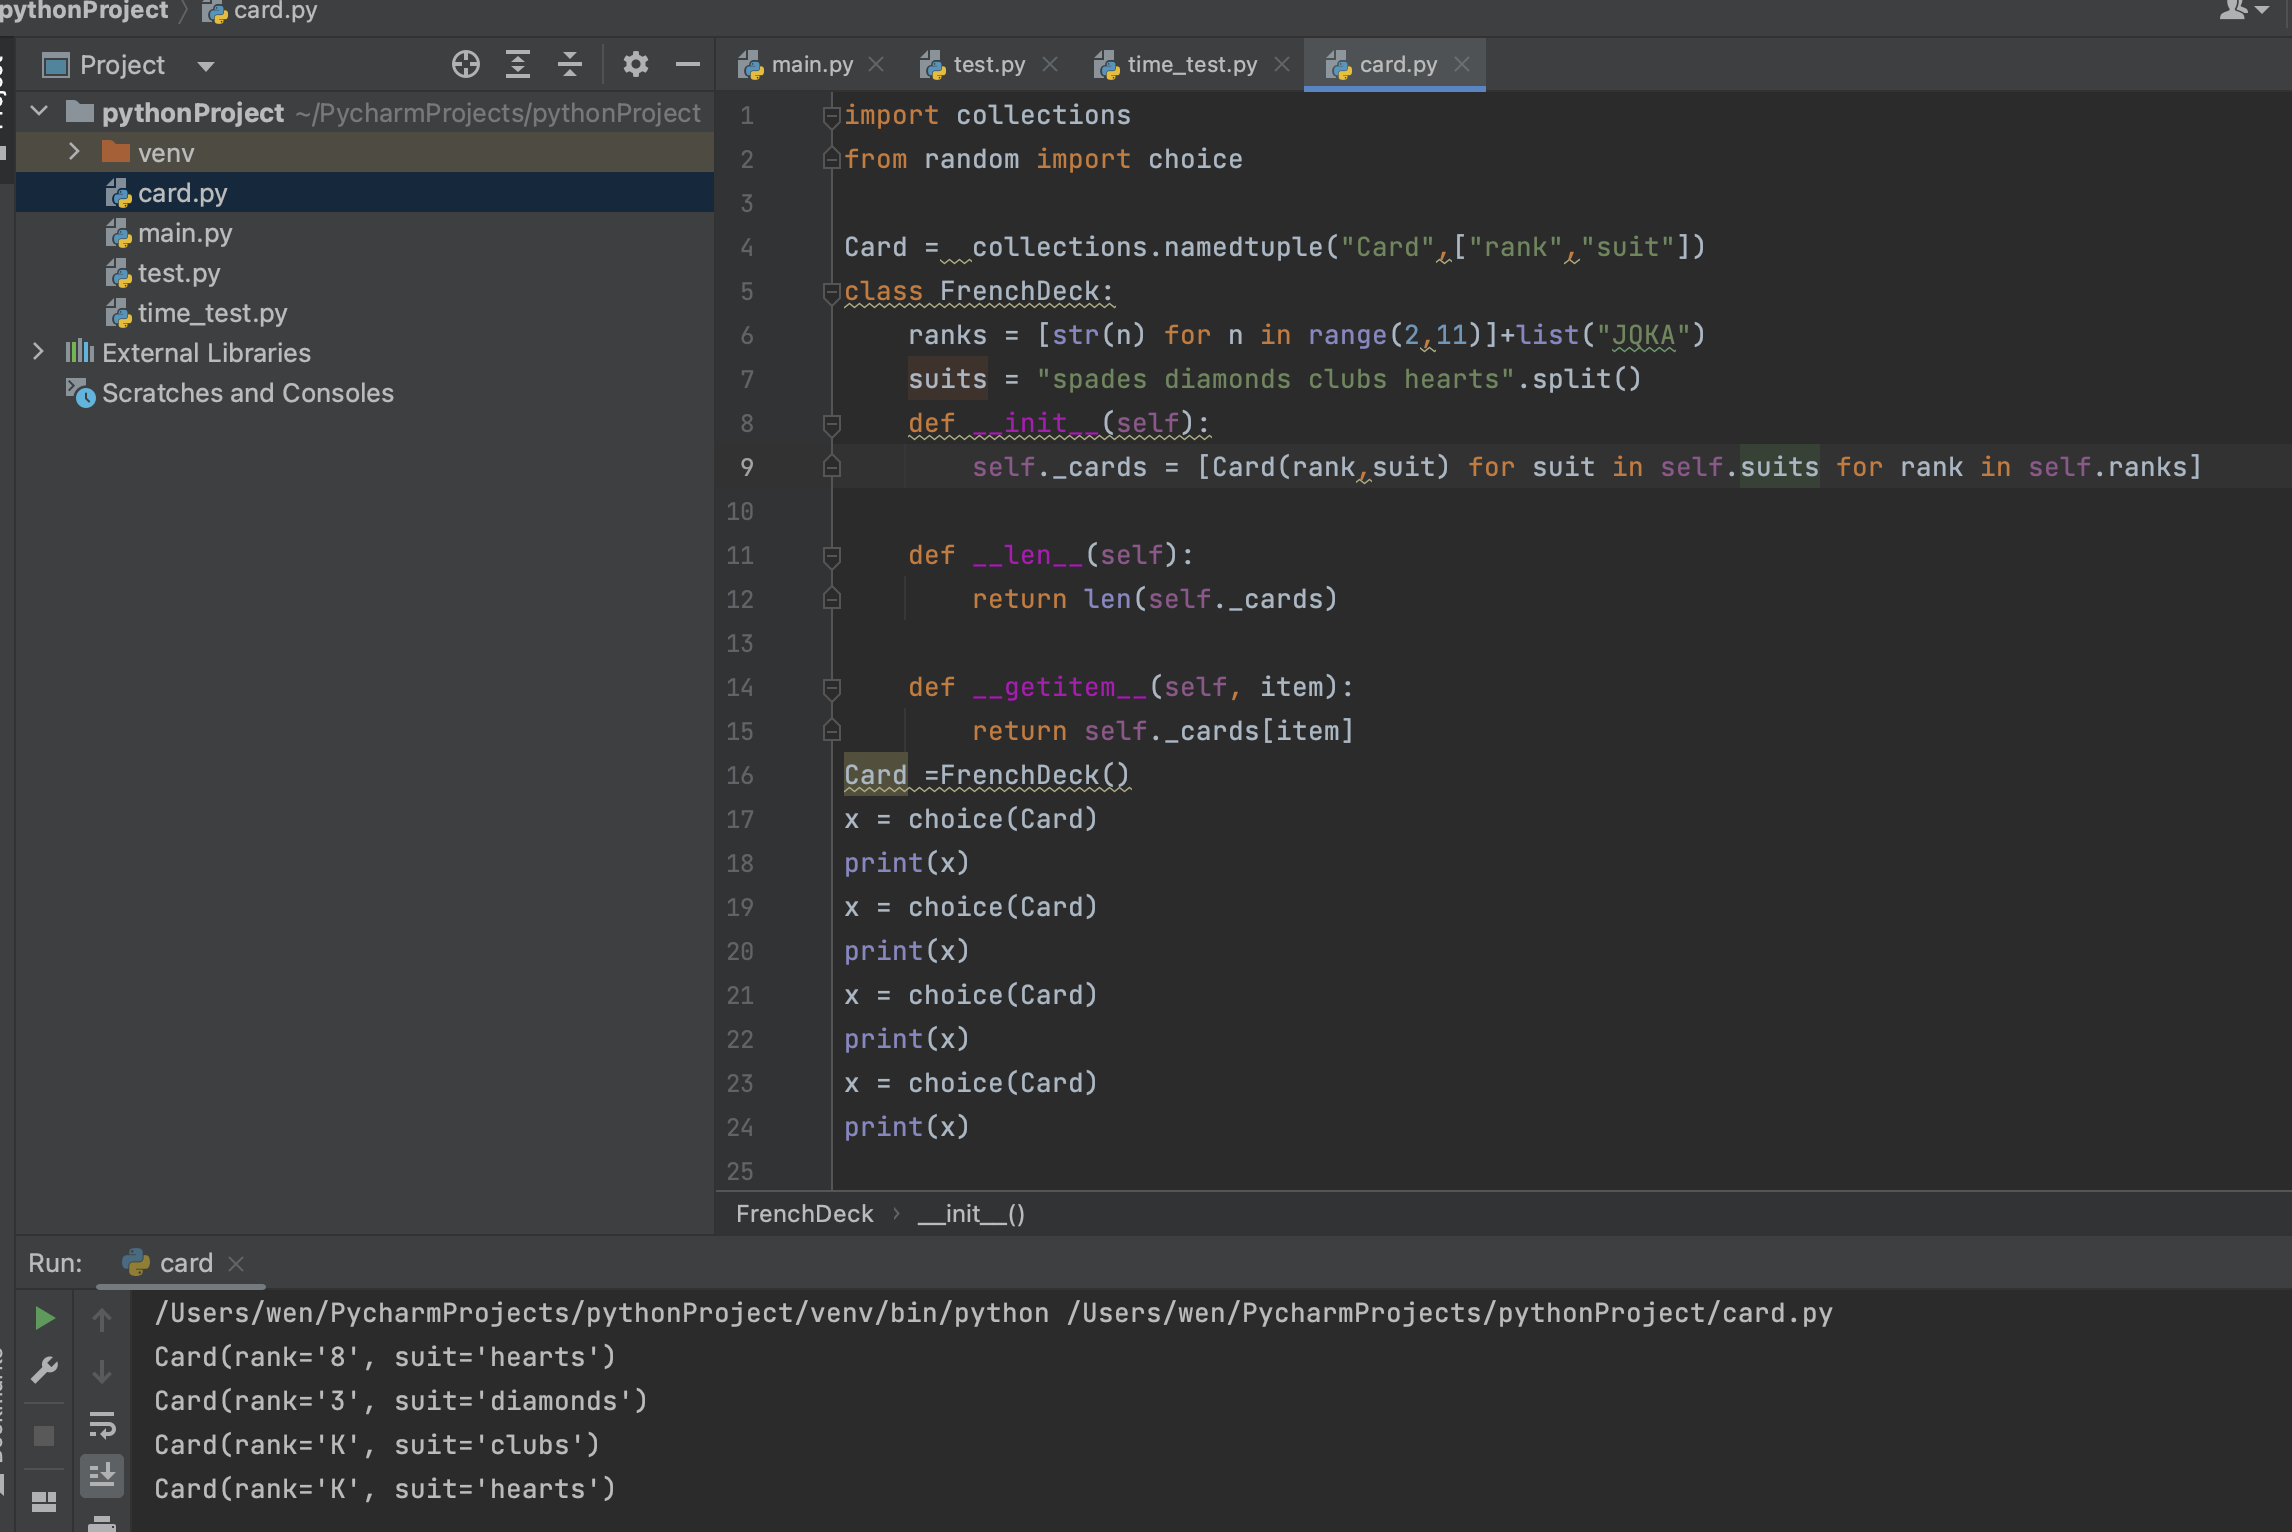Open test.py in project tree
Screen dimensions: 2292x1532
(x=178, y=273)
